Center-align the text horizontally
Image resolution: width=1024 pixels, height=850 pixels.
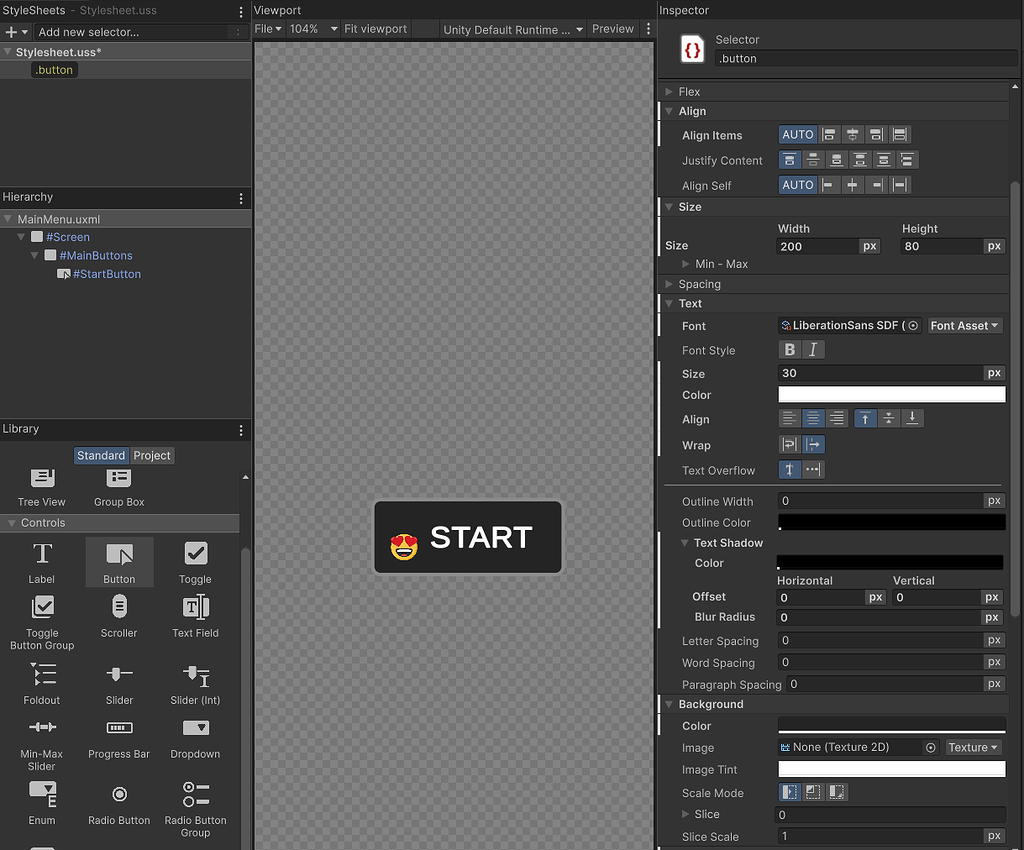point(812,418)
